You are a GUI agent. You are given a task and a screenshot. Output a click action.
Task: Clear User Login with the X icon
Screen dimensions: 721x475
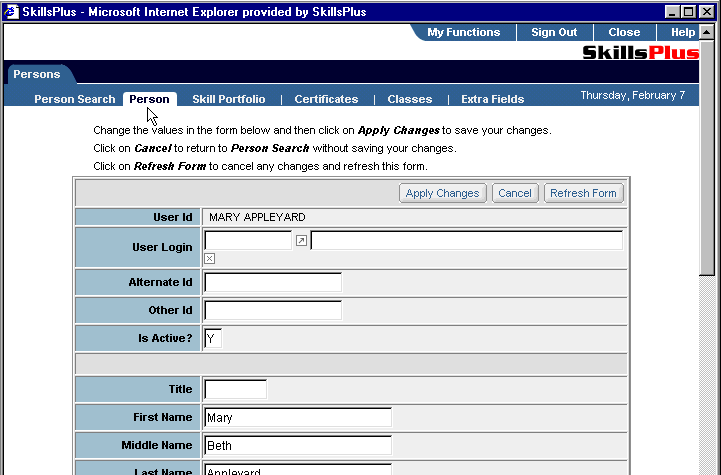tap(209, 258)
